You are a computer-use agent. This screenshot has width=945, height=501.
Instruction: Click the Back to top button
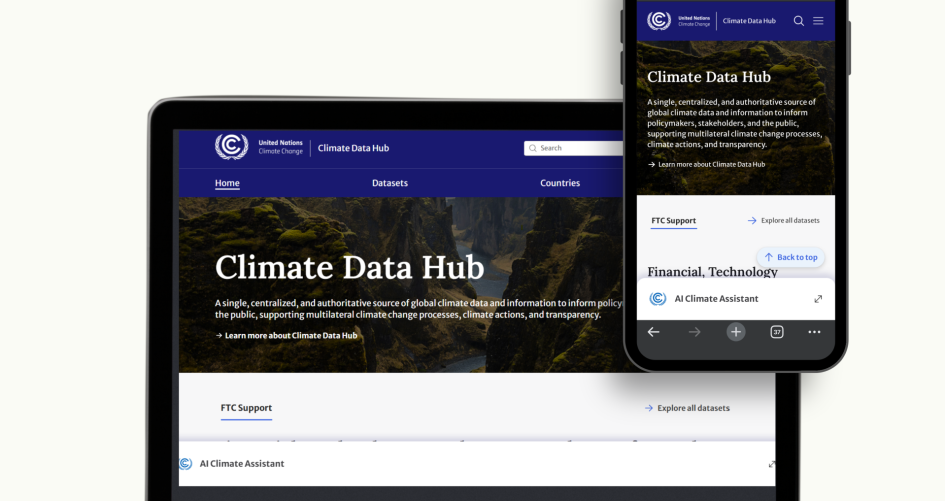pyautogui.click(x=791, y=257)
